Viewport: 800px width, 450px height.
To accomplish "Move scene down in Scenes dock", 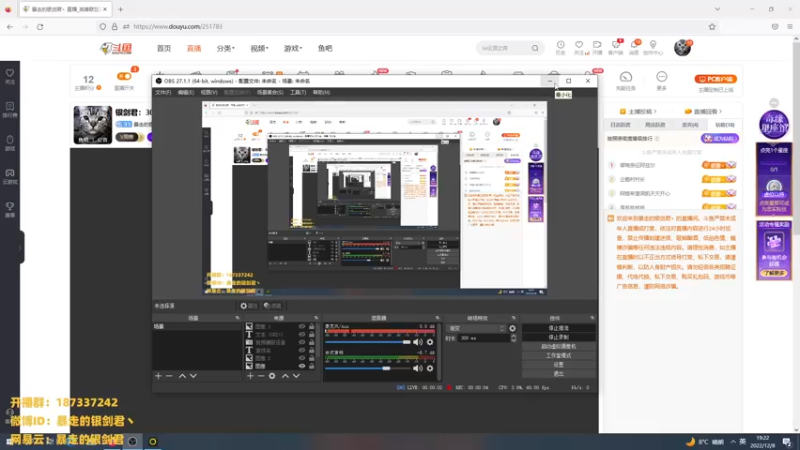I will 193,376.
